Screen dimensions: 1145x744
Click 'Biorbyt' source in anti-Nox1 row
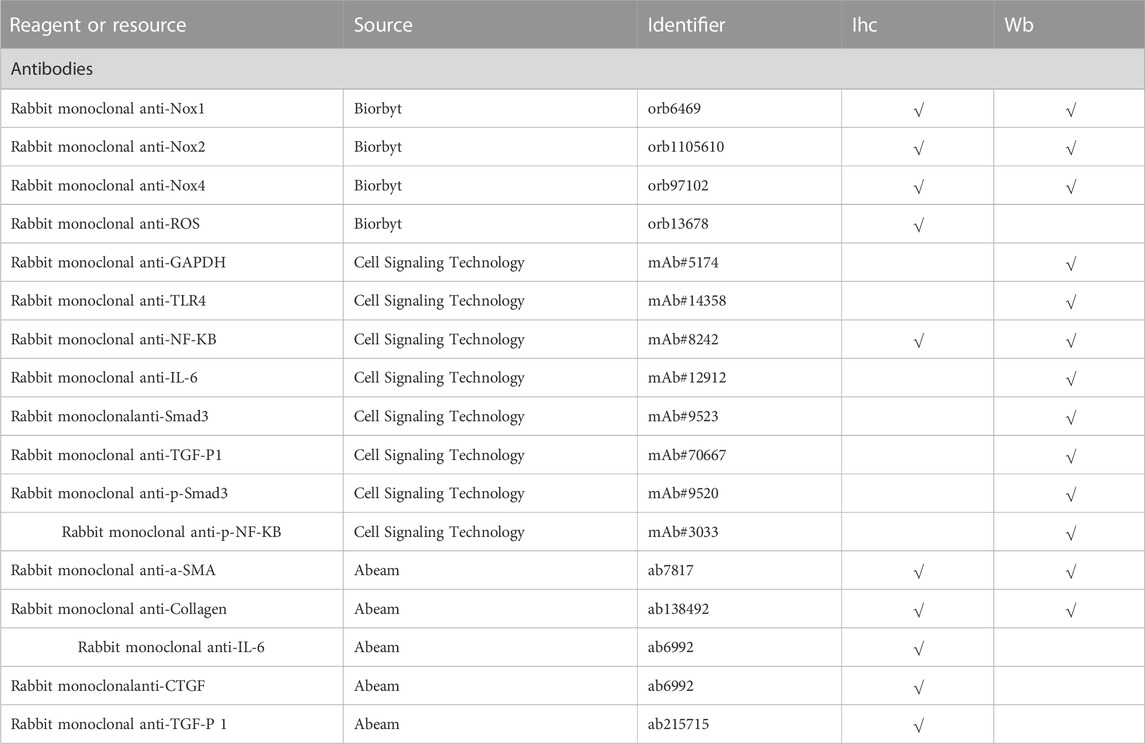[x=378, y=109]
